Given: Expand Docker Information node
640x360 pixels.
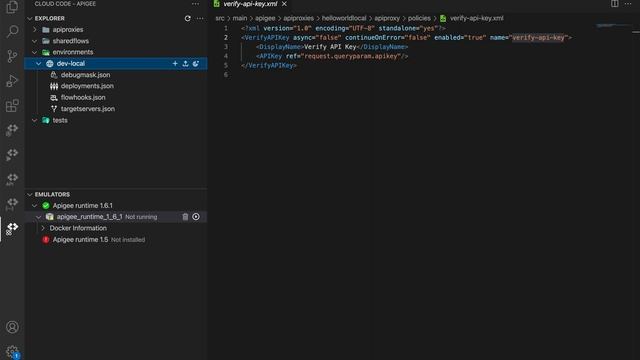Looking at the screenshot, I should 43,228.
